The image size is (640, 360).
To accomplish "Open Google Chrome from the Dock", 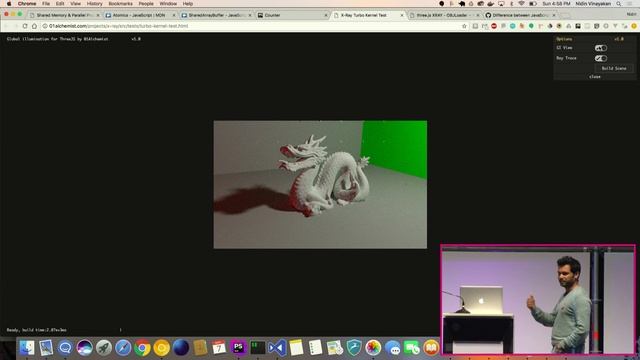I will [142, 348].
